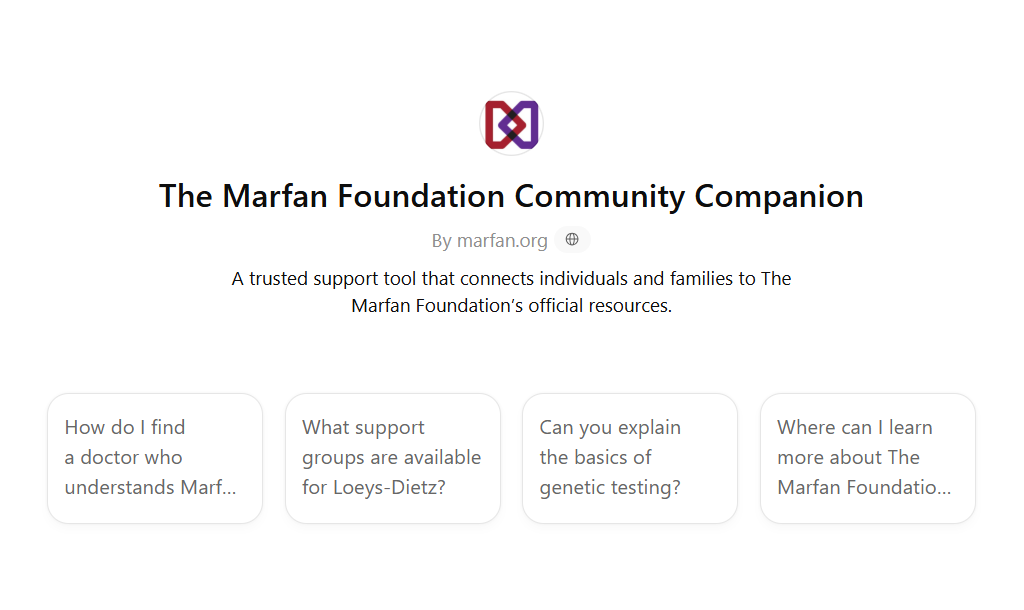Select the "Where can I learn more" card
Viewport: 1024px width, 610px height.
coord(867,457)
